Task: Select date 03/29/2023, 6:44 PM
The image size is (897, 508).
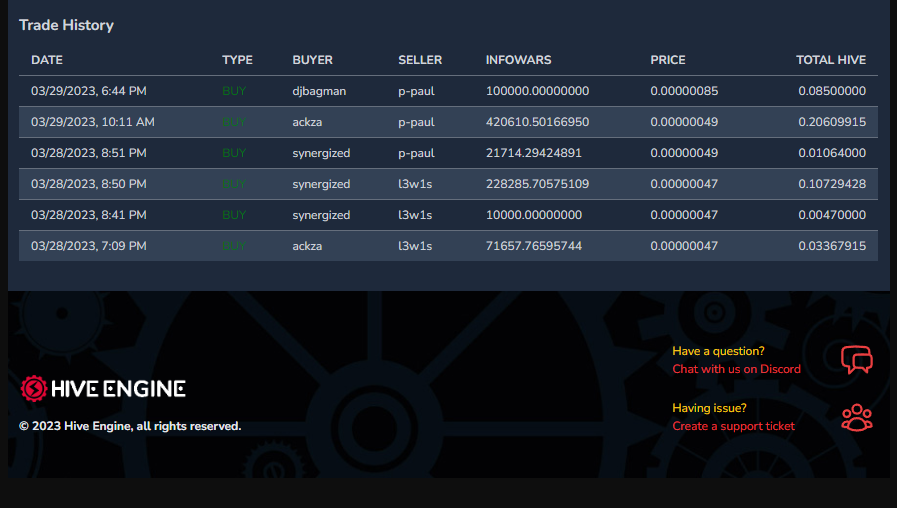Action: coord(89,91)
